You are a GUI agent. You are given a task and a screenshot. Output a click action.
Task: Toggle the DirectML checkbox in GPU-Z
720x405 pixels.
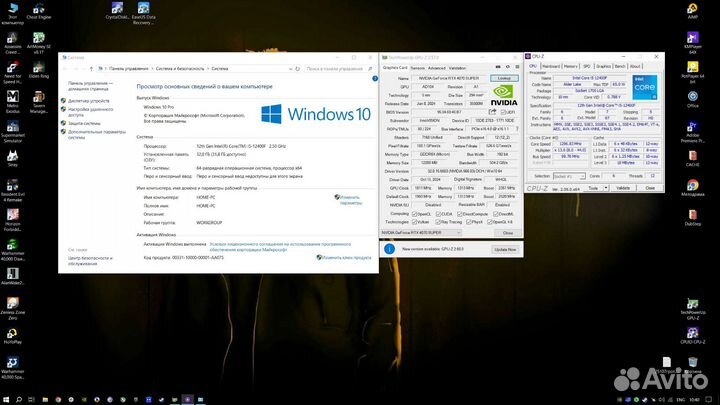pos(495,214)
